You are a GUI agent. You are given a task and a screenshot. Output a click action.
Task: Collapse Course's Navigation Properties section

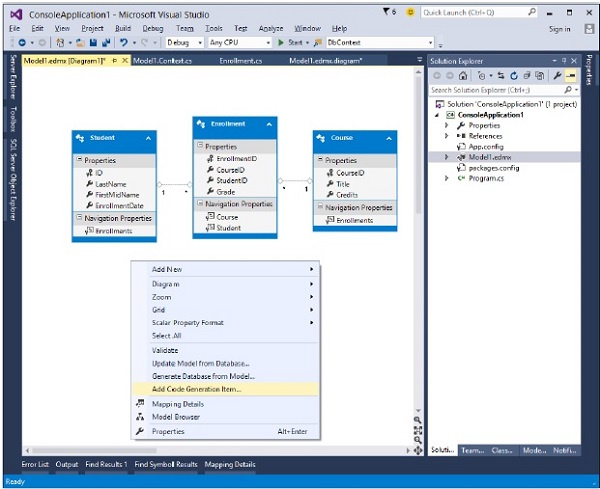point(320,207)
